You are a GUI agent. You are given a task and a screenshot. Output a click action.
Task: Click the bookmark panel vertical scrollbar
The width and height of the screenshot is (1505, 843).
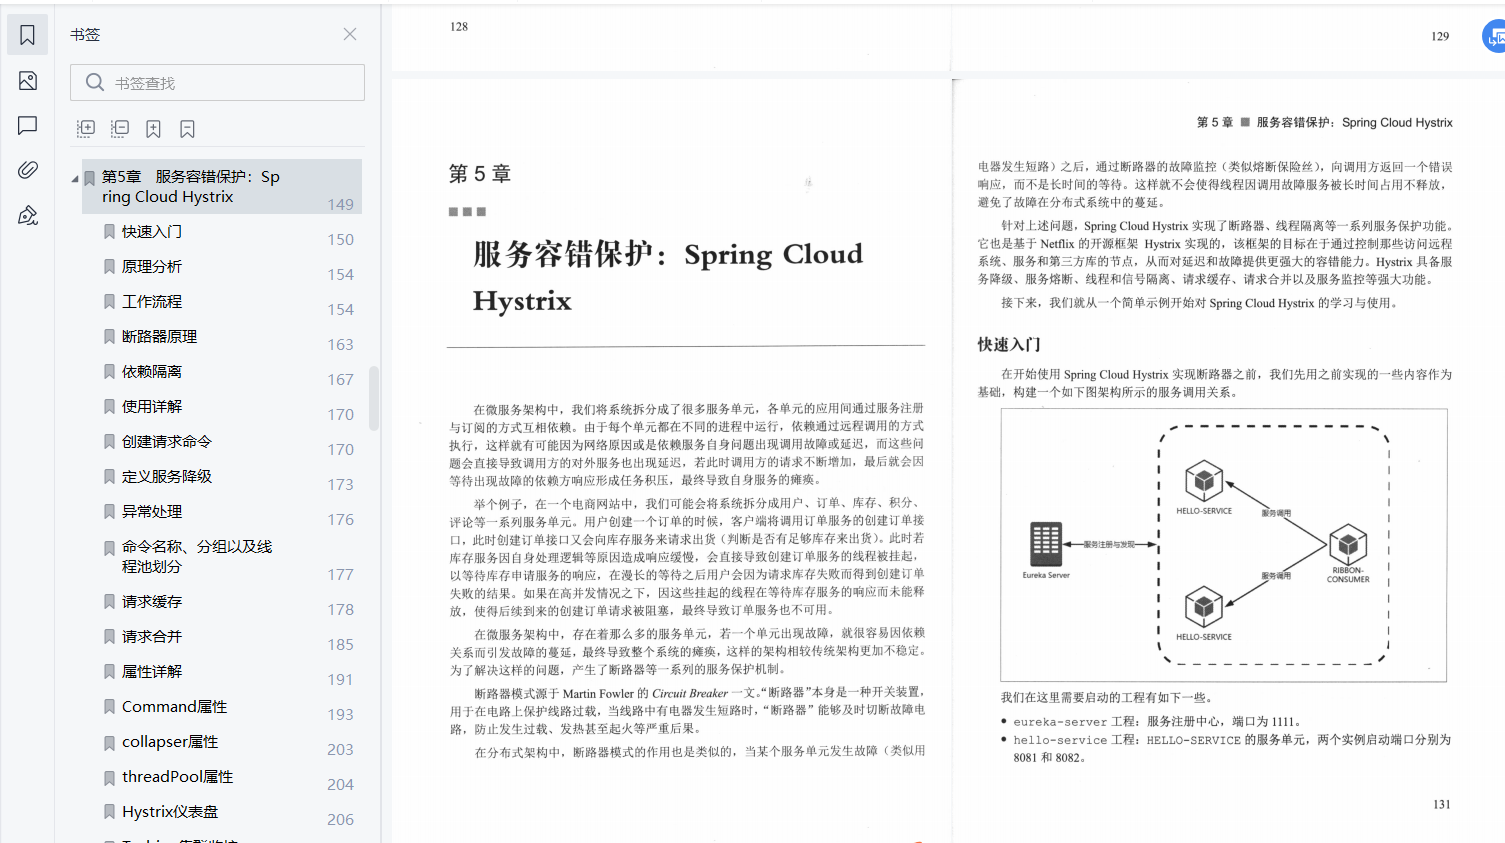tap(374, 398)
